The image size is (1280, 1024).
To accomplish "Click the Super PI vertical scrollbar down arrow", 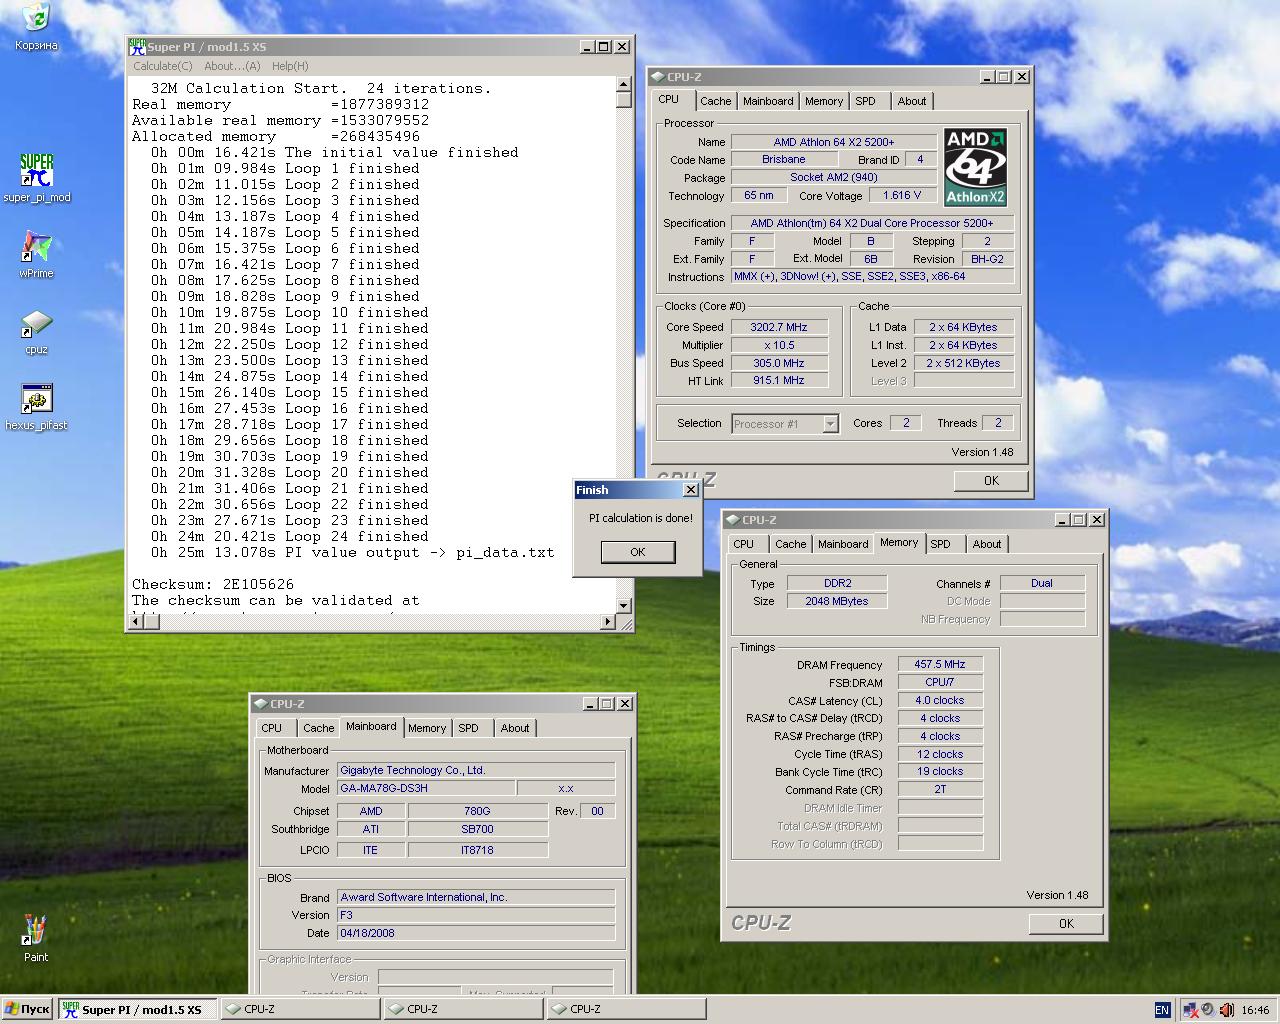I will click(x=624, y=606).
